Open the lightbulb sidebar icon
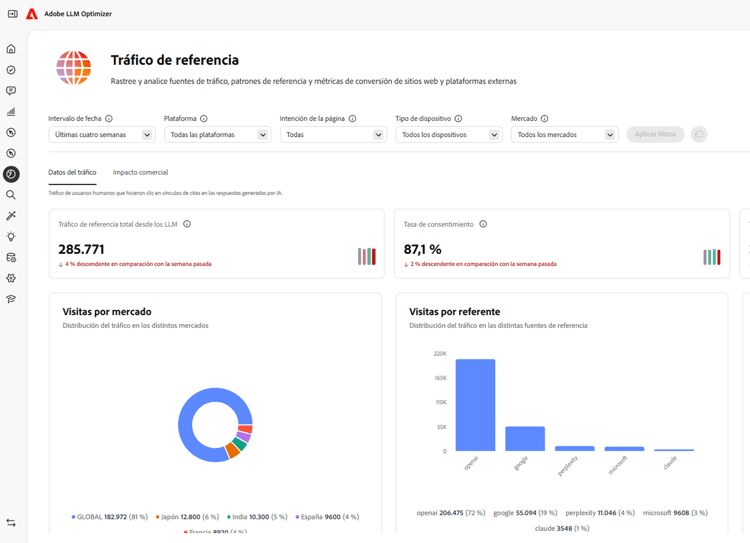The width and height of the screenshot is (750, 543). [11, 236]
